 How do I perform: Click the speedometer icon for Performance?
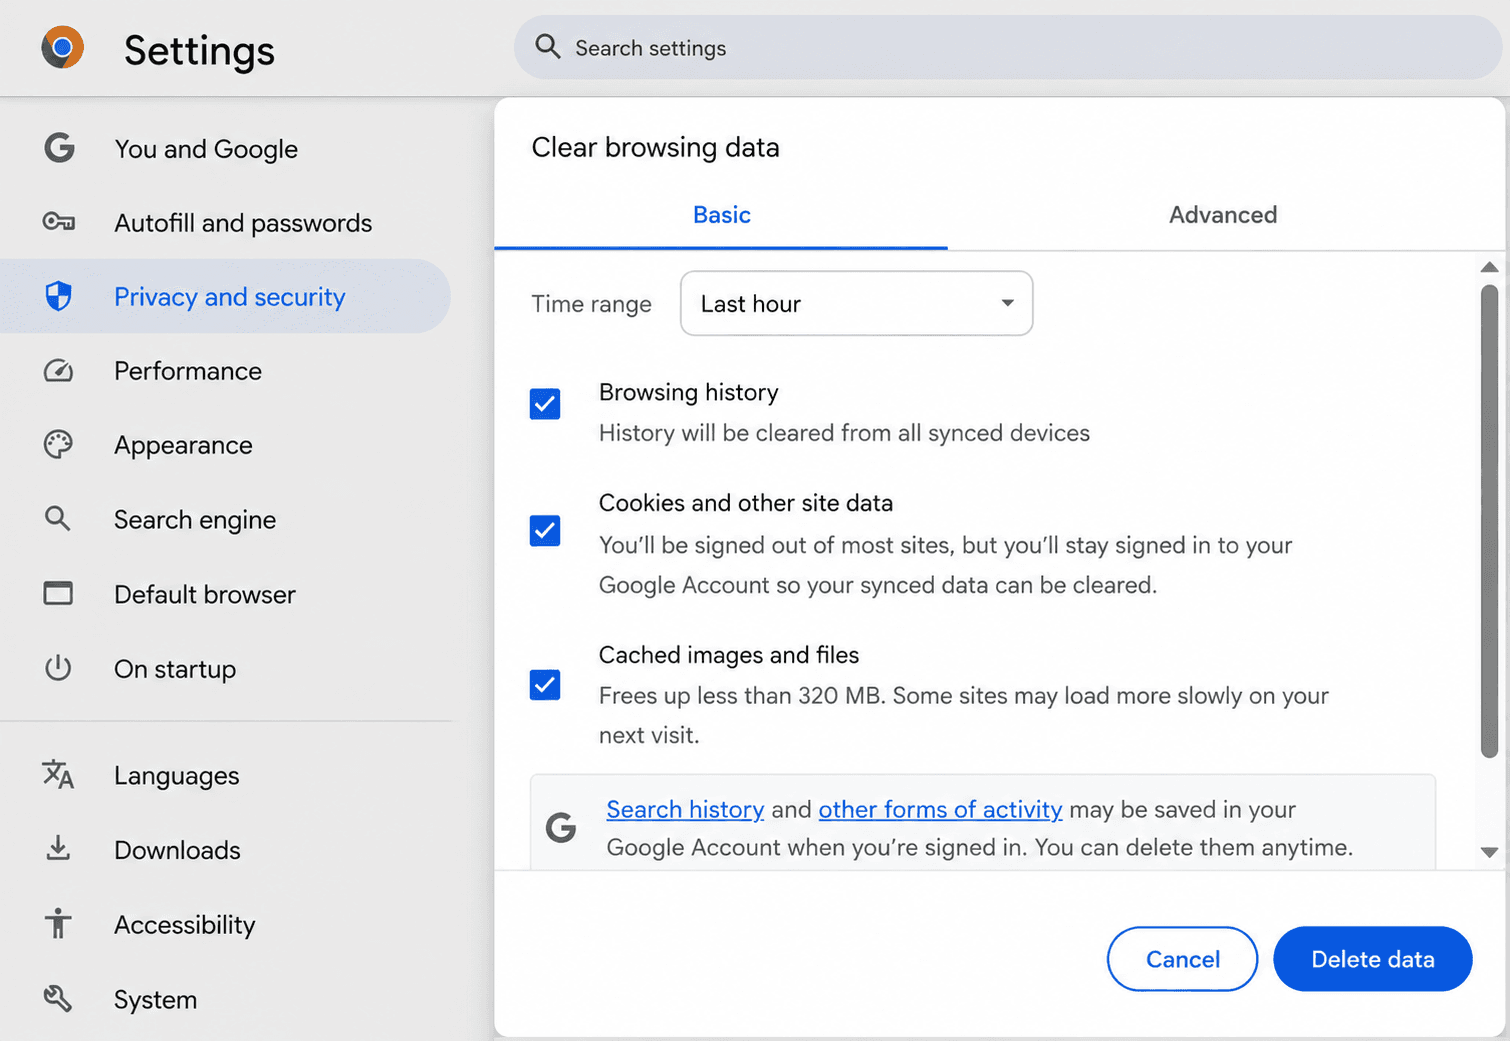(59, 371)
